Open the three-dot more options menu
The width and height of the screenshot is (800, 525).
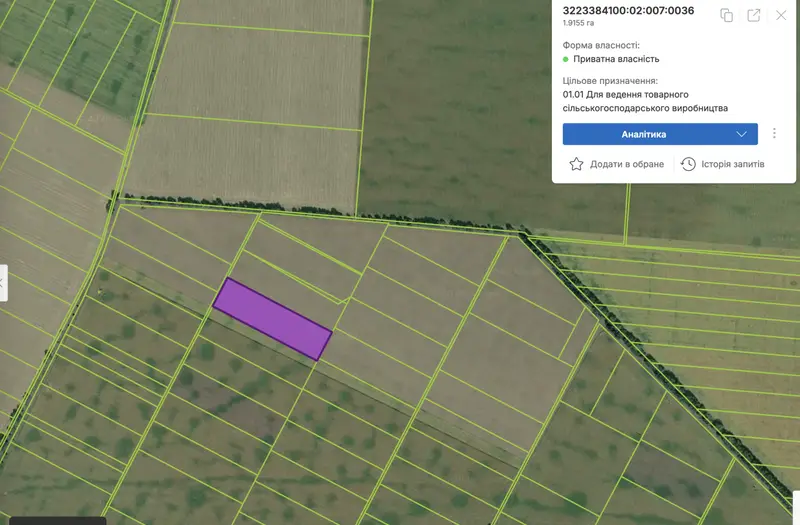pos(774,134)
